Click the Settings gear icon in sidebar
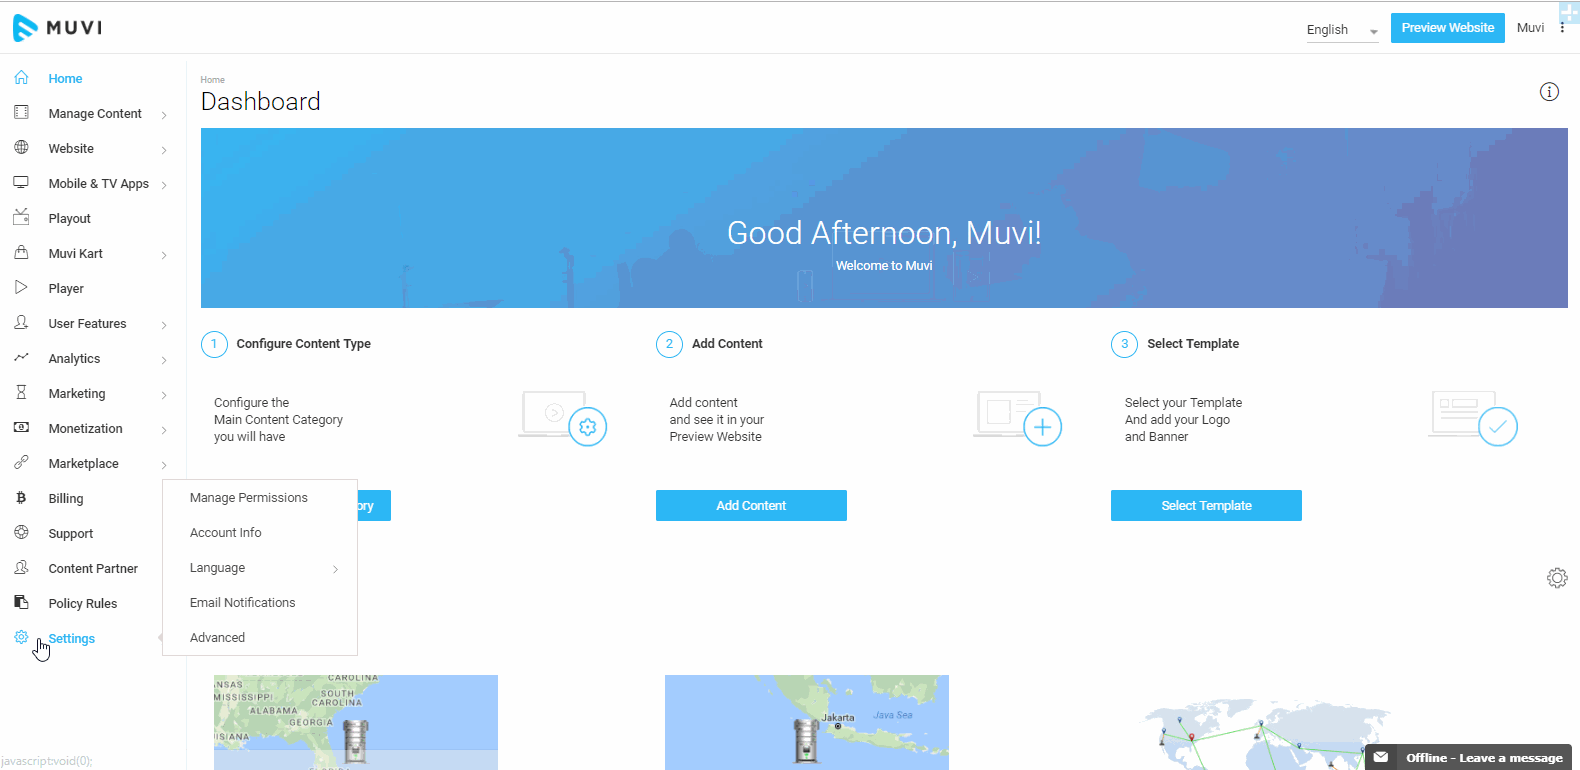Image resolution: width=1580 pixels, height=770 pixels. (x=21, y=637)
